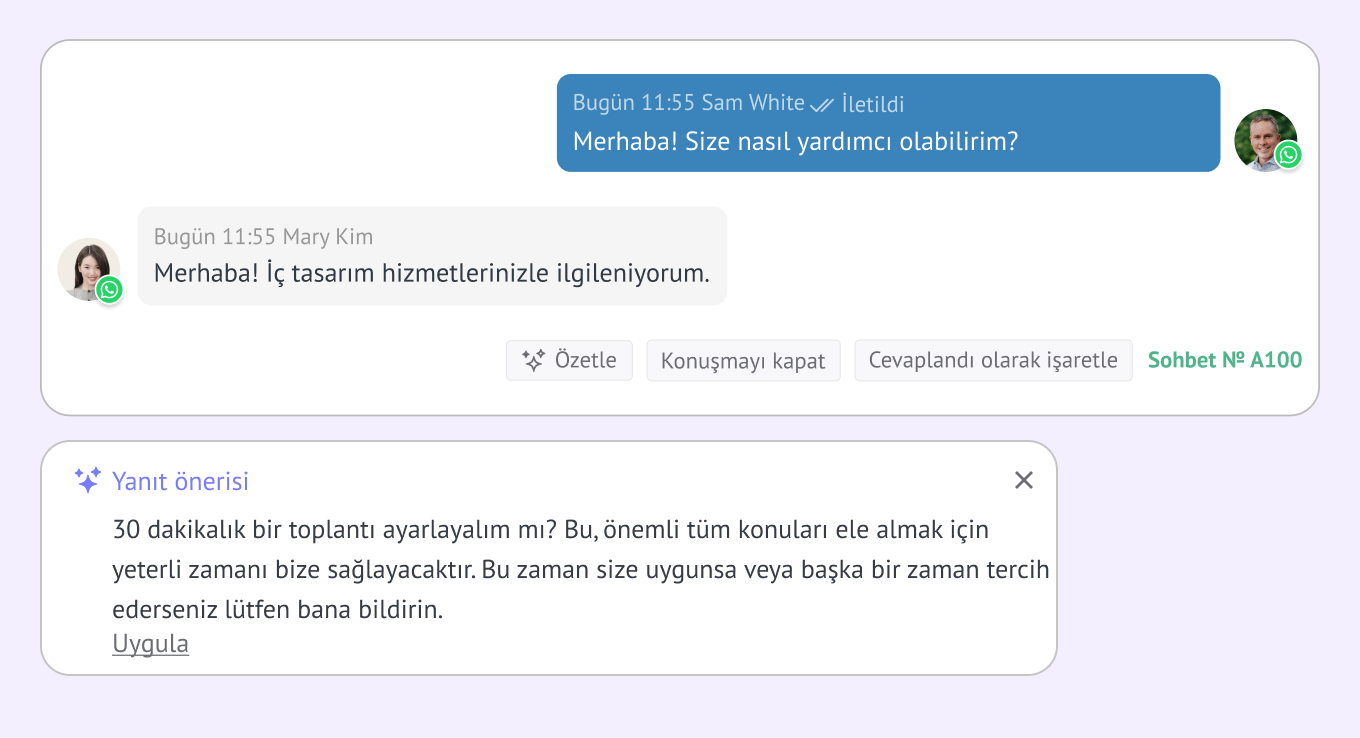Screen dimensions: 1360x738
Task: Select the suggested reply text about a 30-minute meeting
Action: click(581, 569)
